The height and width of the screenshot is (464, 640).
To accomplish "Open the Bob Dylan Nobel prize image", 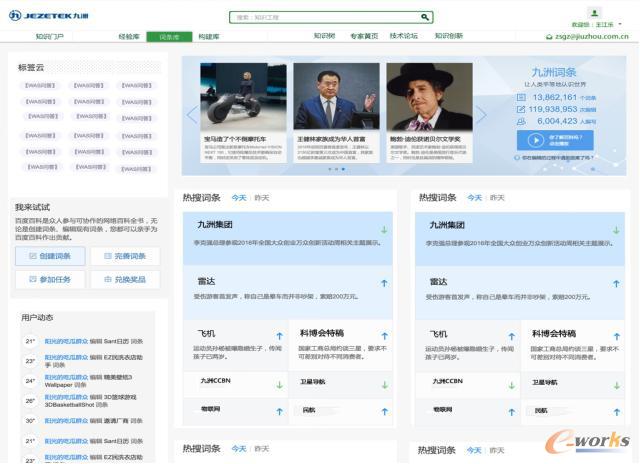I will click(429, 97).
